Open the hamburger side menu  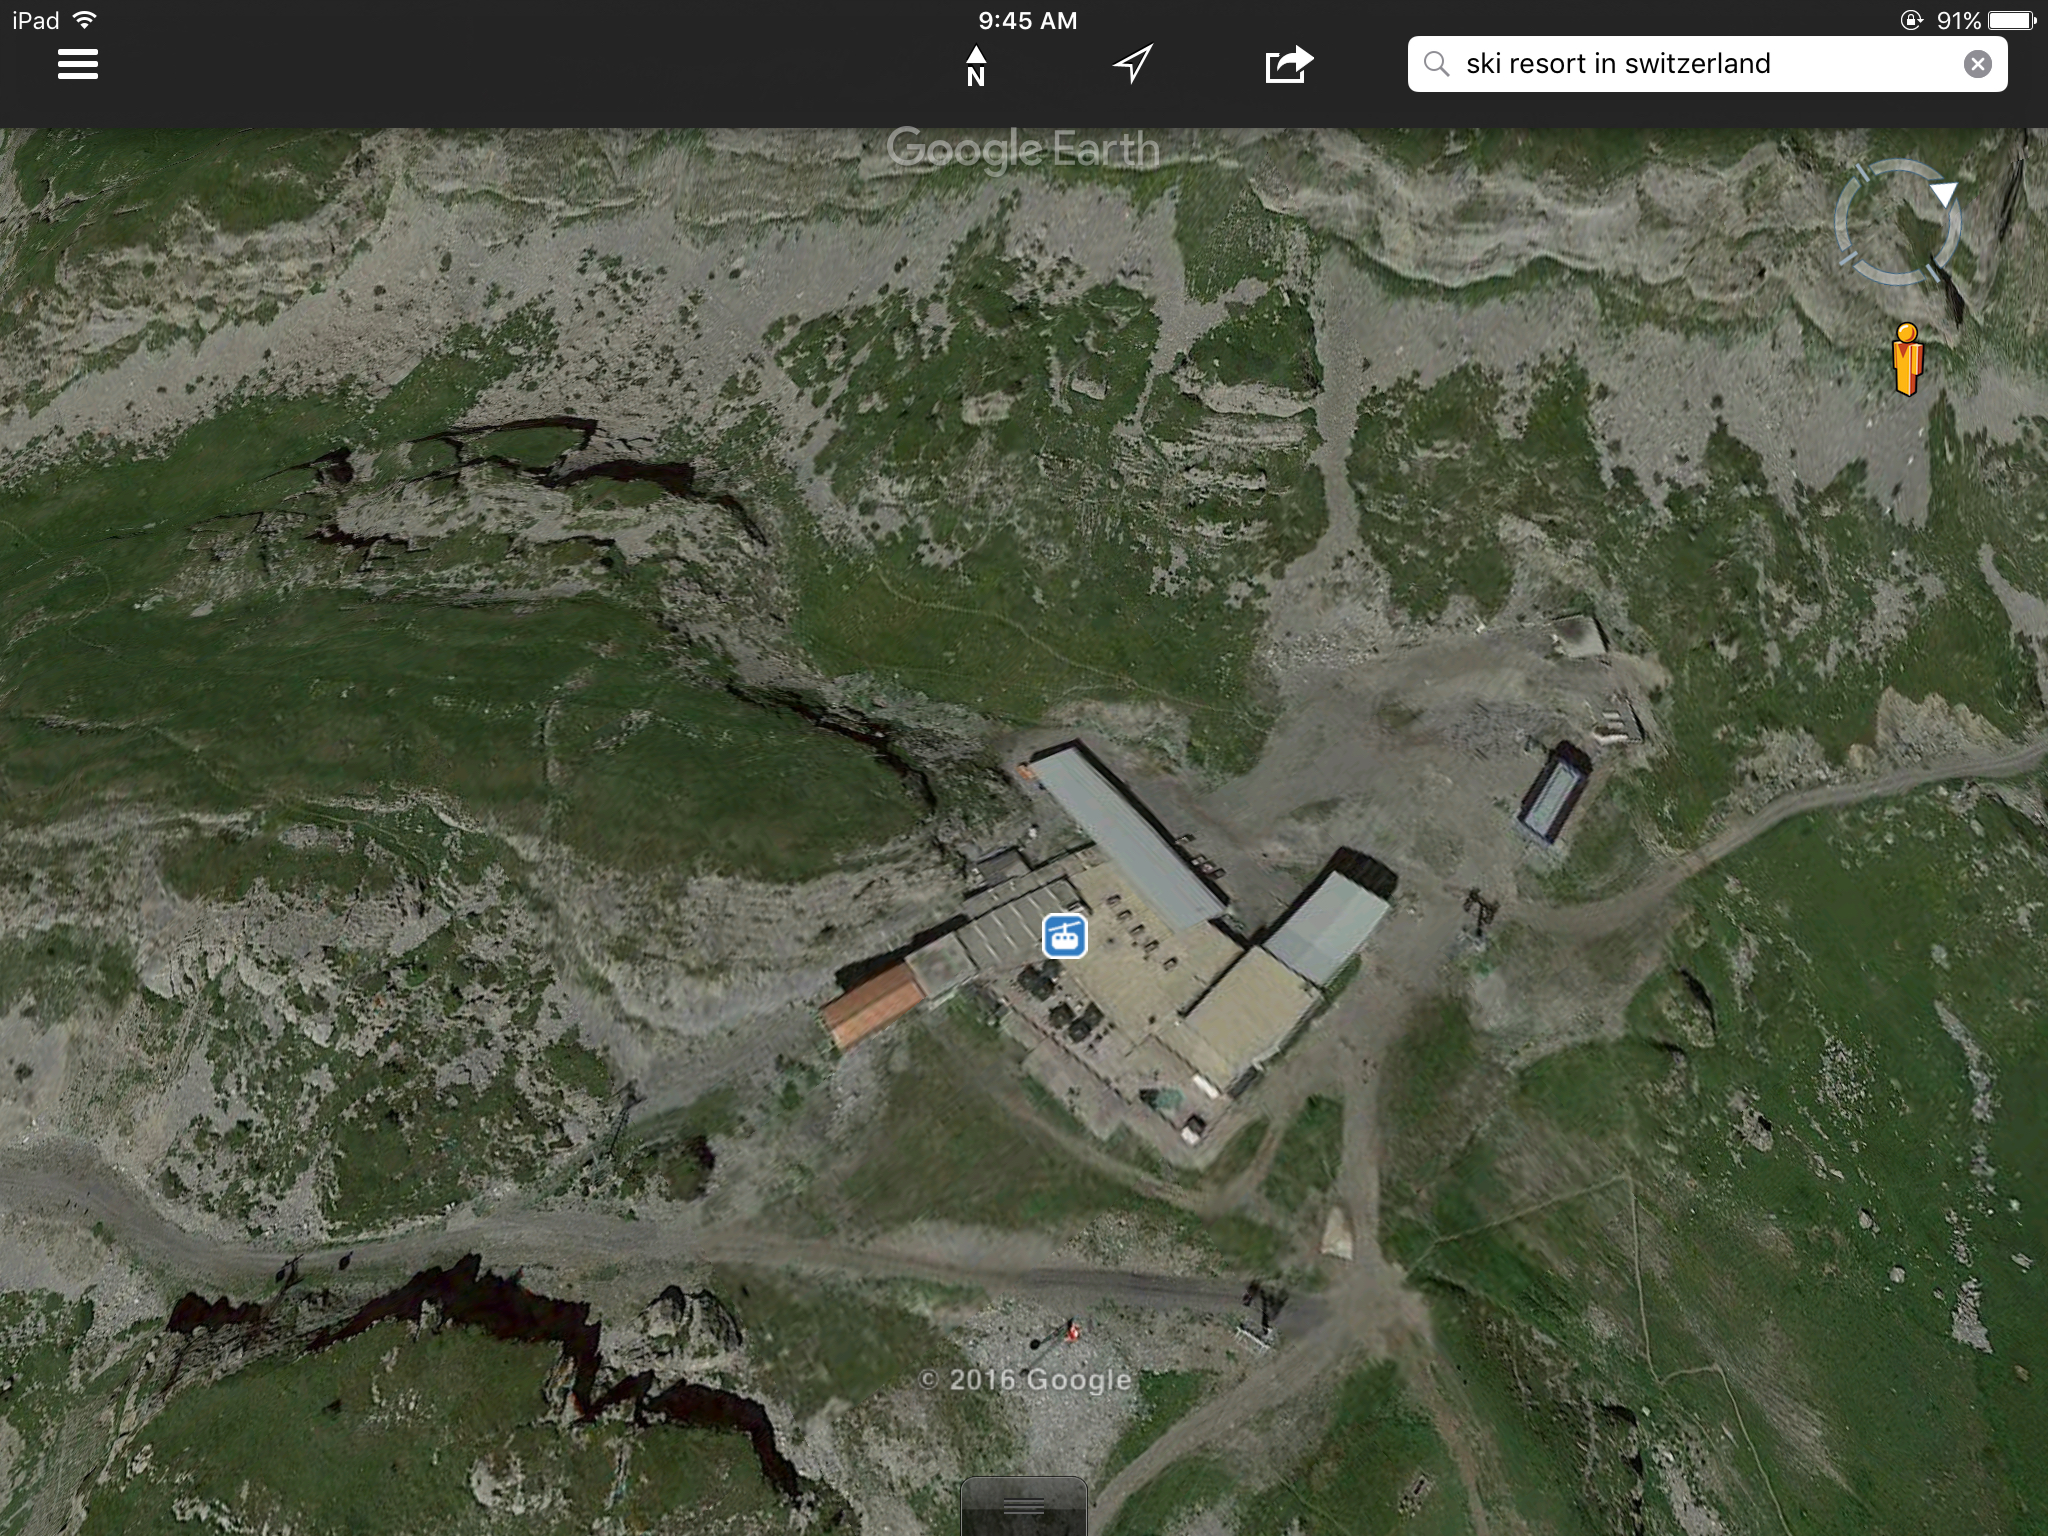pos(77,64)
